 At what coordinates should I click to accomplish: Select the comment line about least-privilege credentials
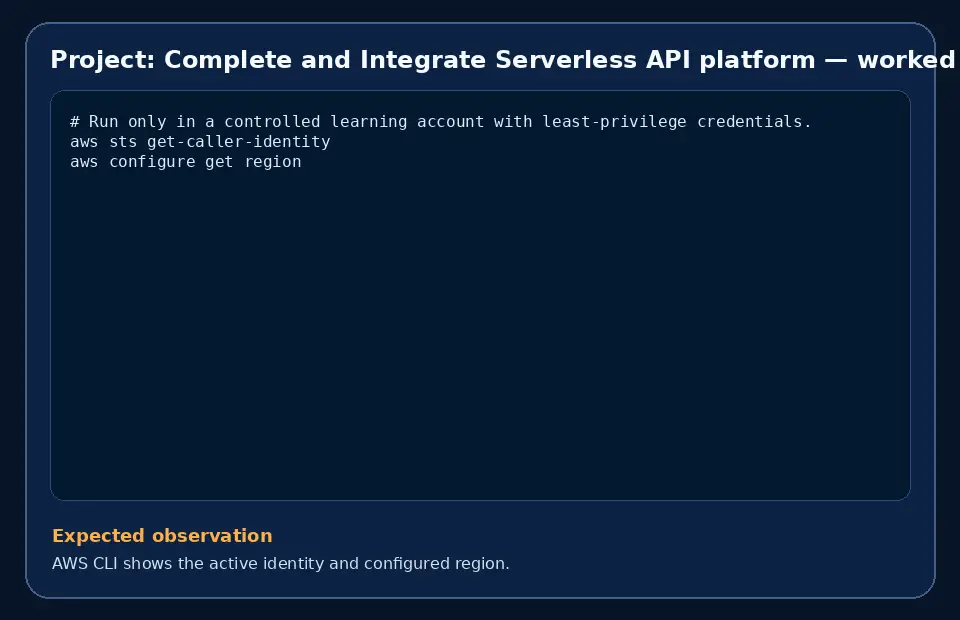pyautogui.click(x=441, y=122)
